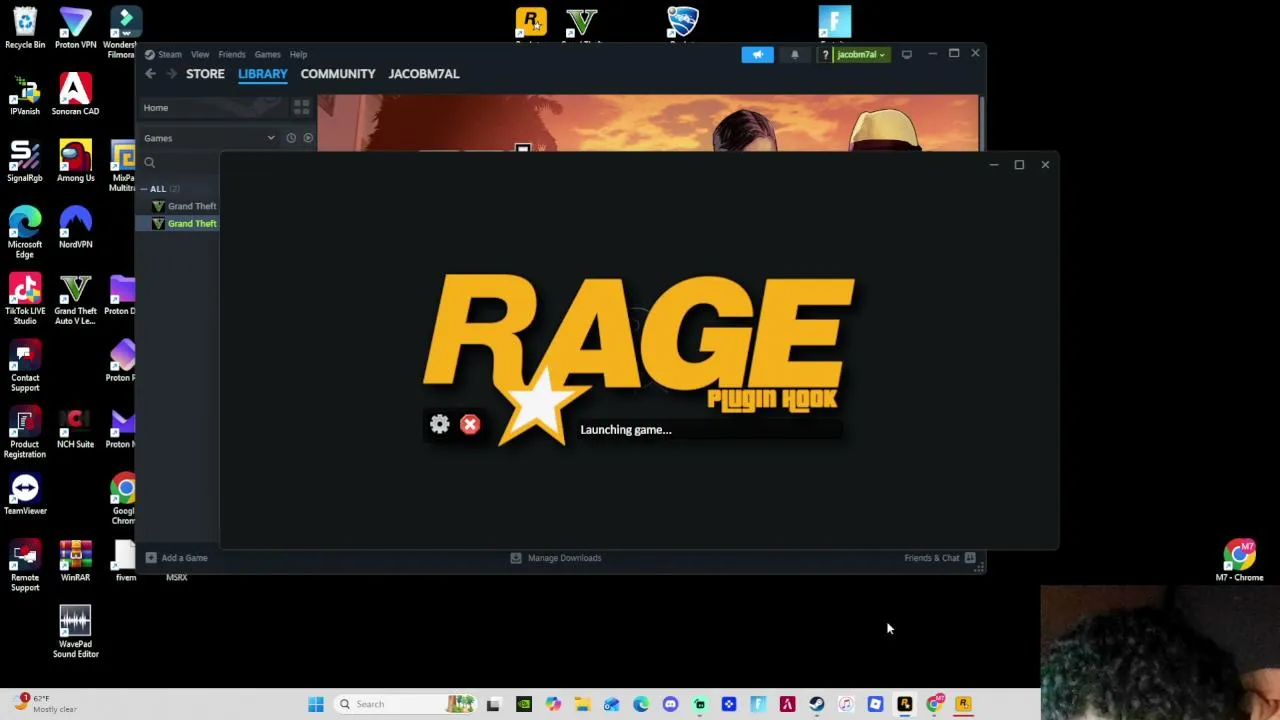Cancel launch with the red X icon

470,425
